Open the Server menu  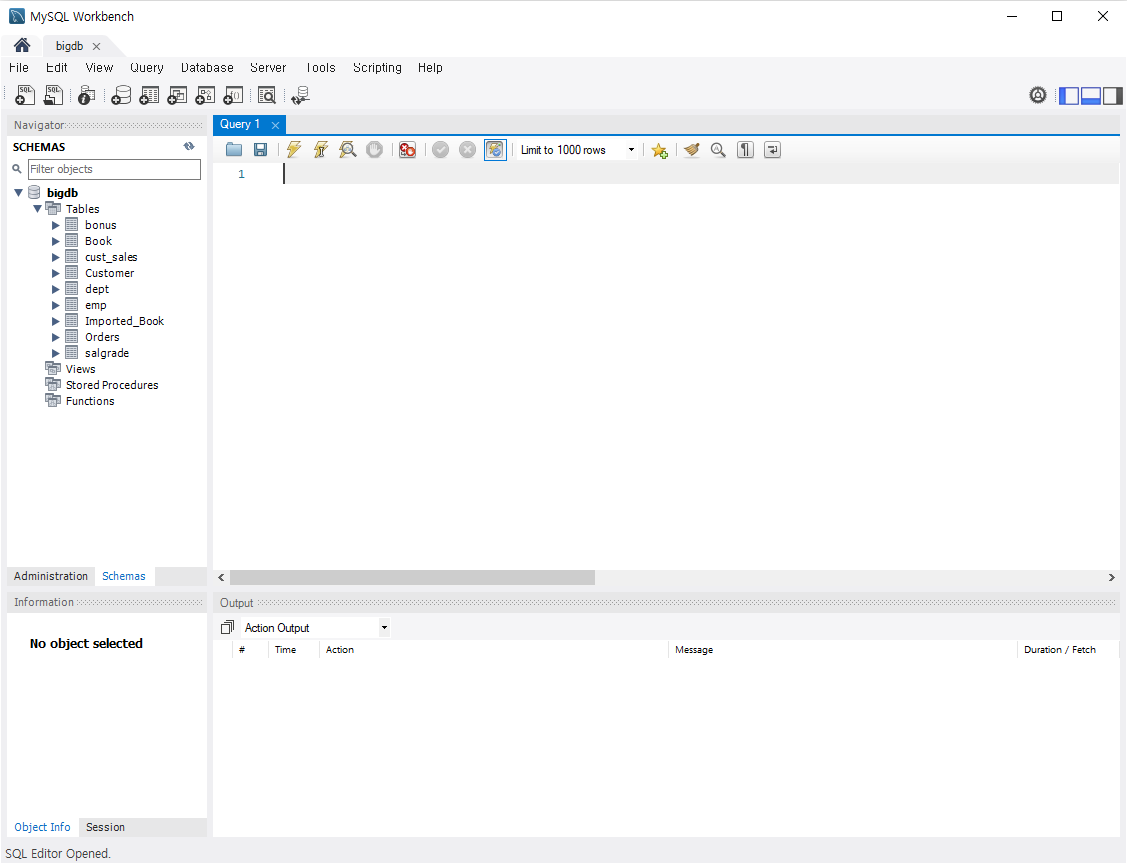click(268, 68)
